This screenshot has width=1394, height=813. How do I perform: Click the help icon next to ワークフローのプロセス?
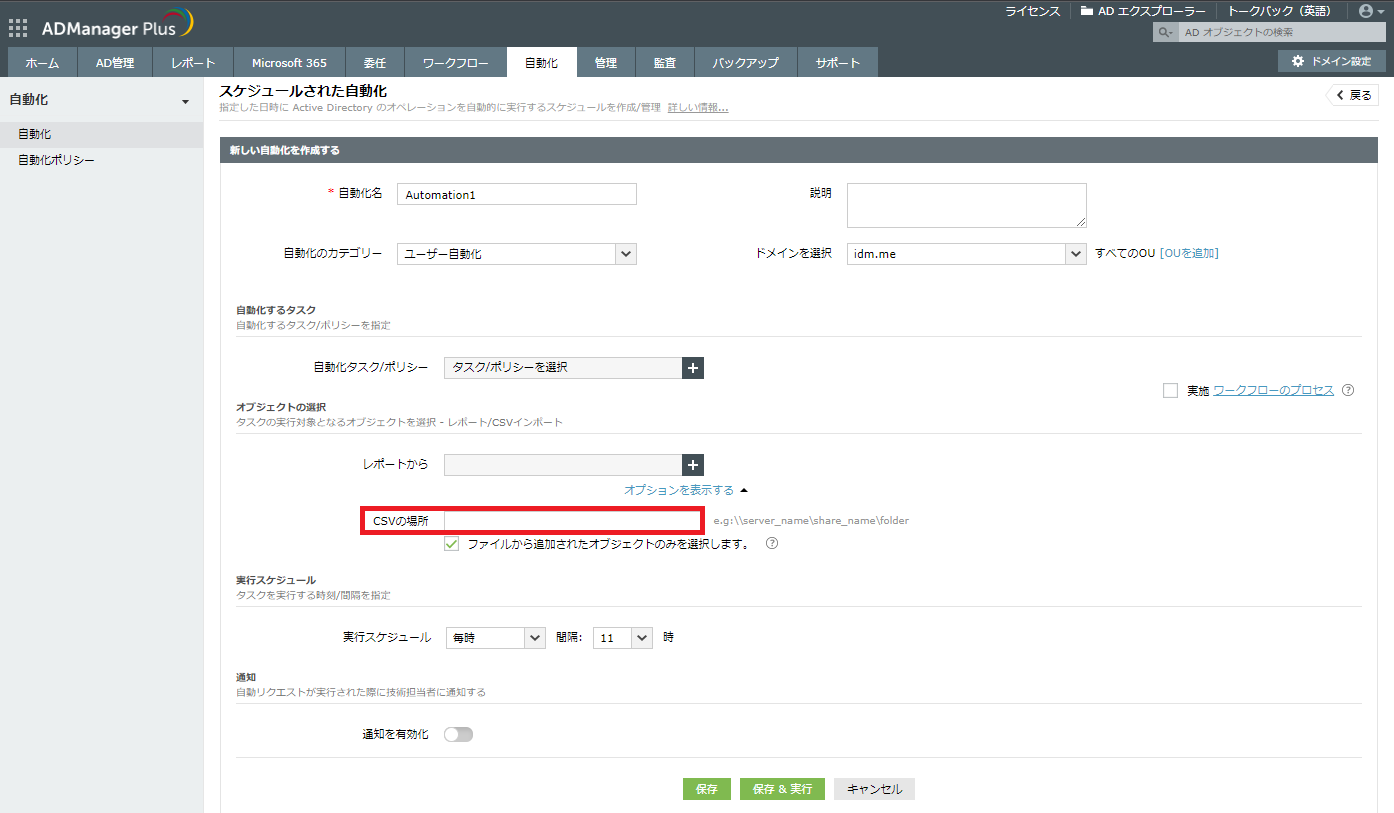pyautogui.click(x=1348, y=390)
